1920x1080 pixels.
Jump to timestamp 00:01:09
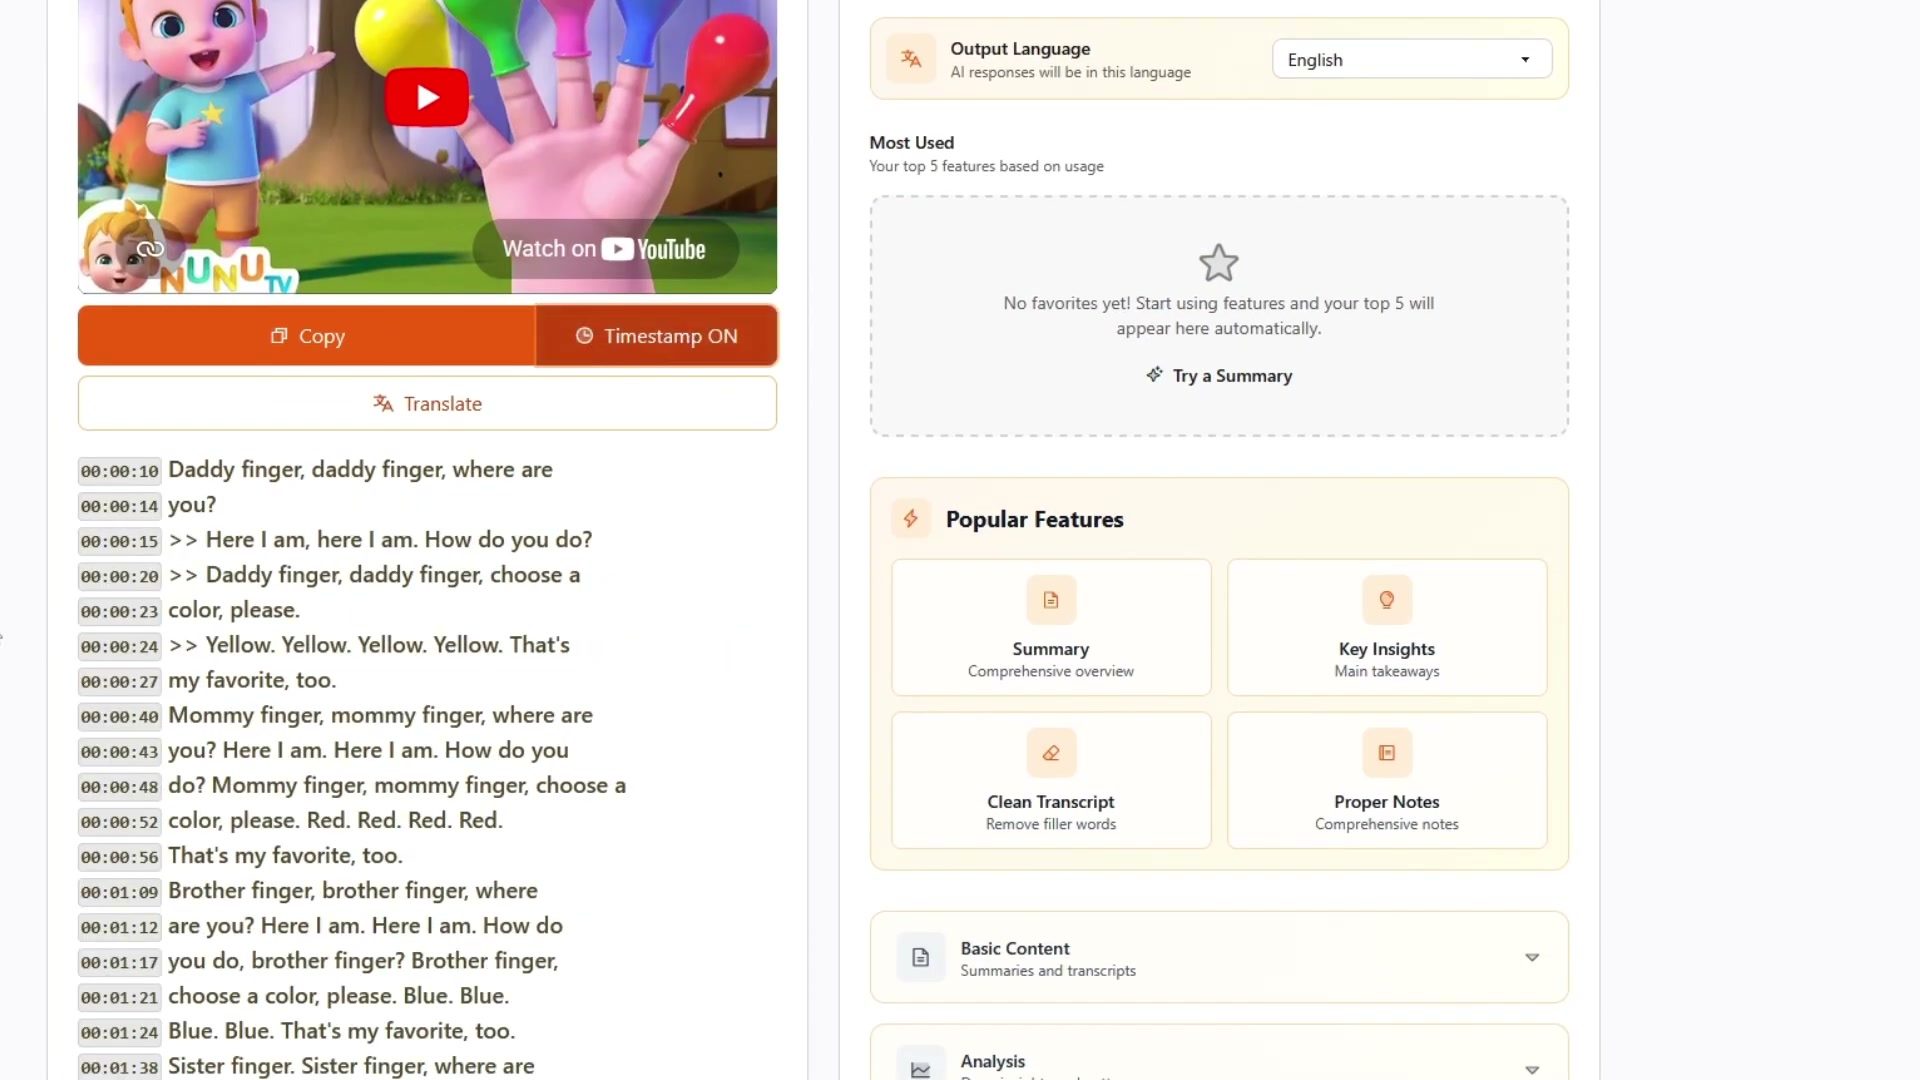pyautogui.click(x=120, y=892)
